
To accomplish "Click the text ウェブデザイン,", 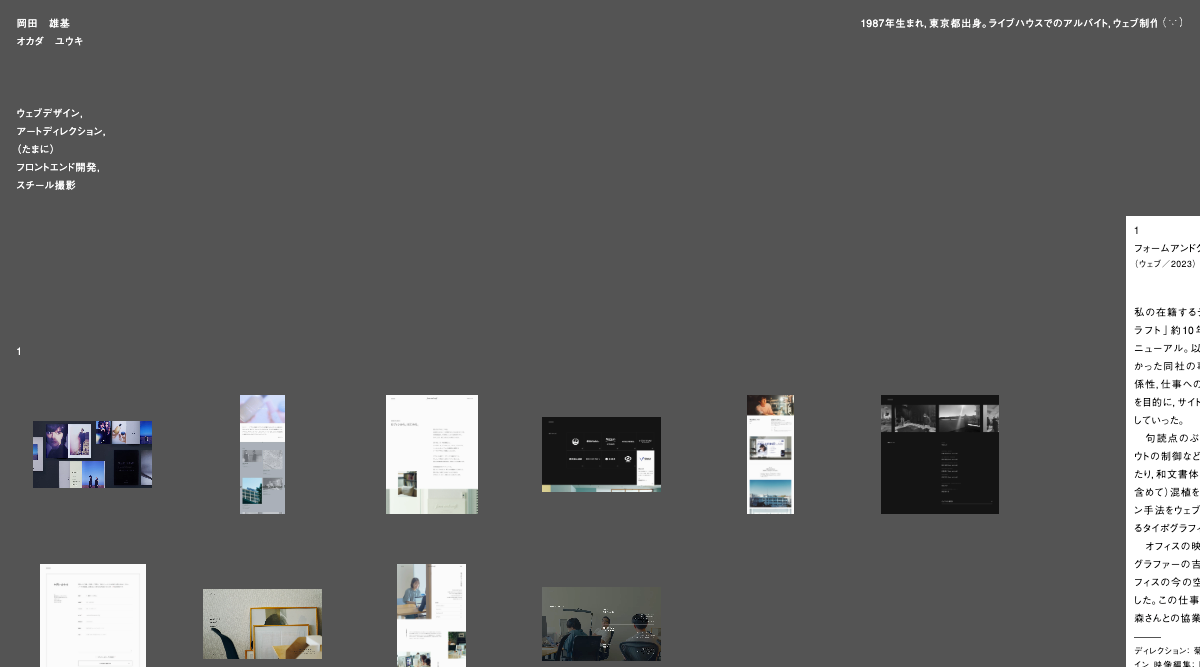I will [x=50, y=113].
